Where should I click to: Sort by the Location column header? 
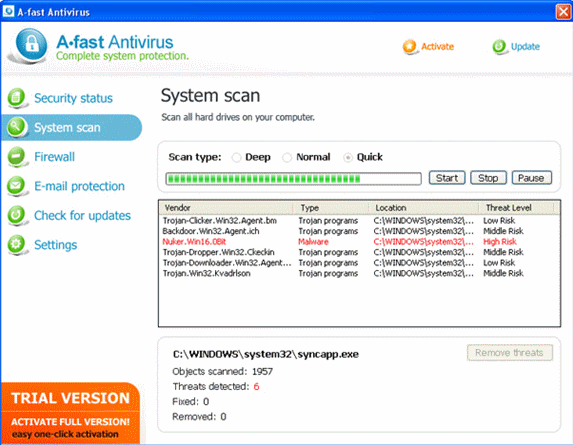point(424,208)
